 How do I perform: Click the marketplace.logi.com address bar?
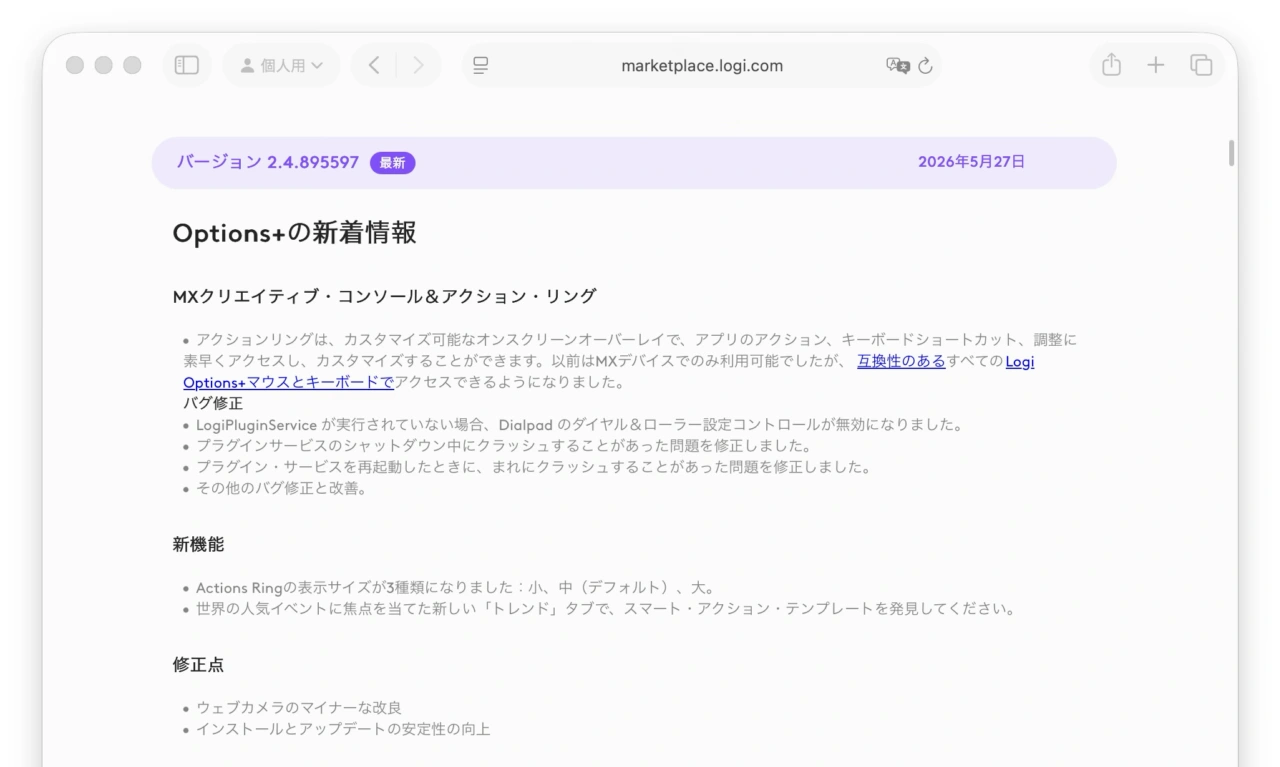701,65
